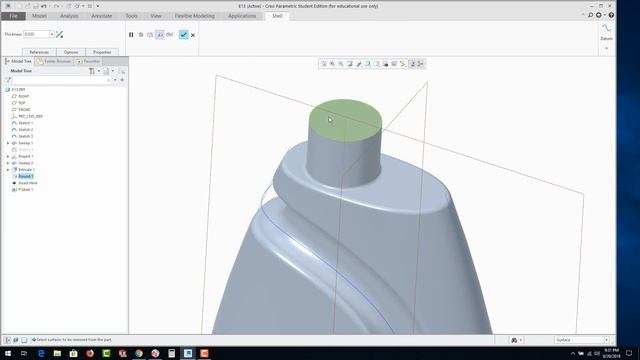Click the Help icon in title area
Screen dimensions: 640x360
pos(611,15)
